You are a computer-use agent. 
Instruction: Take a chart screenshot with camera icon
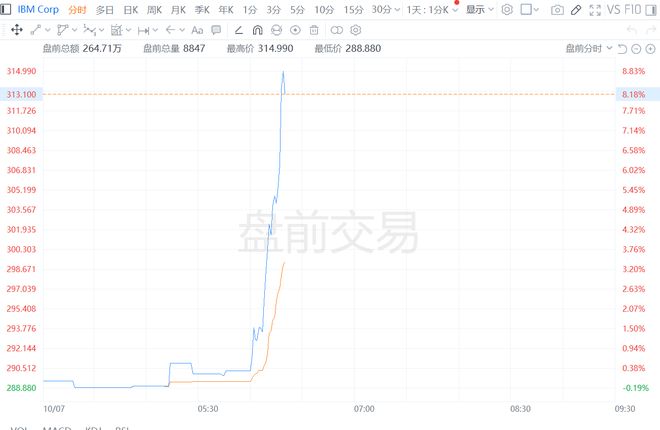coord(557,10)
